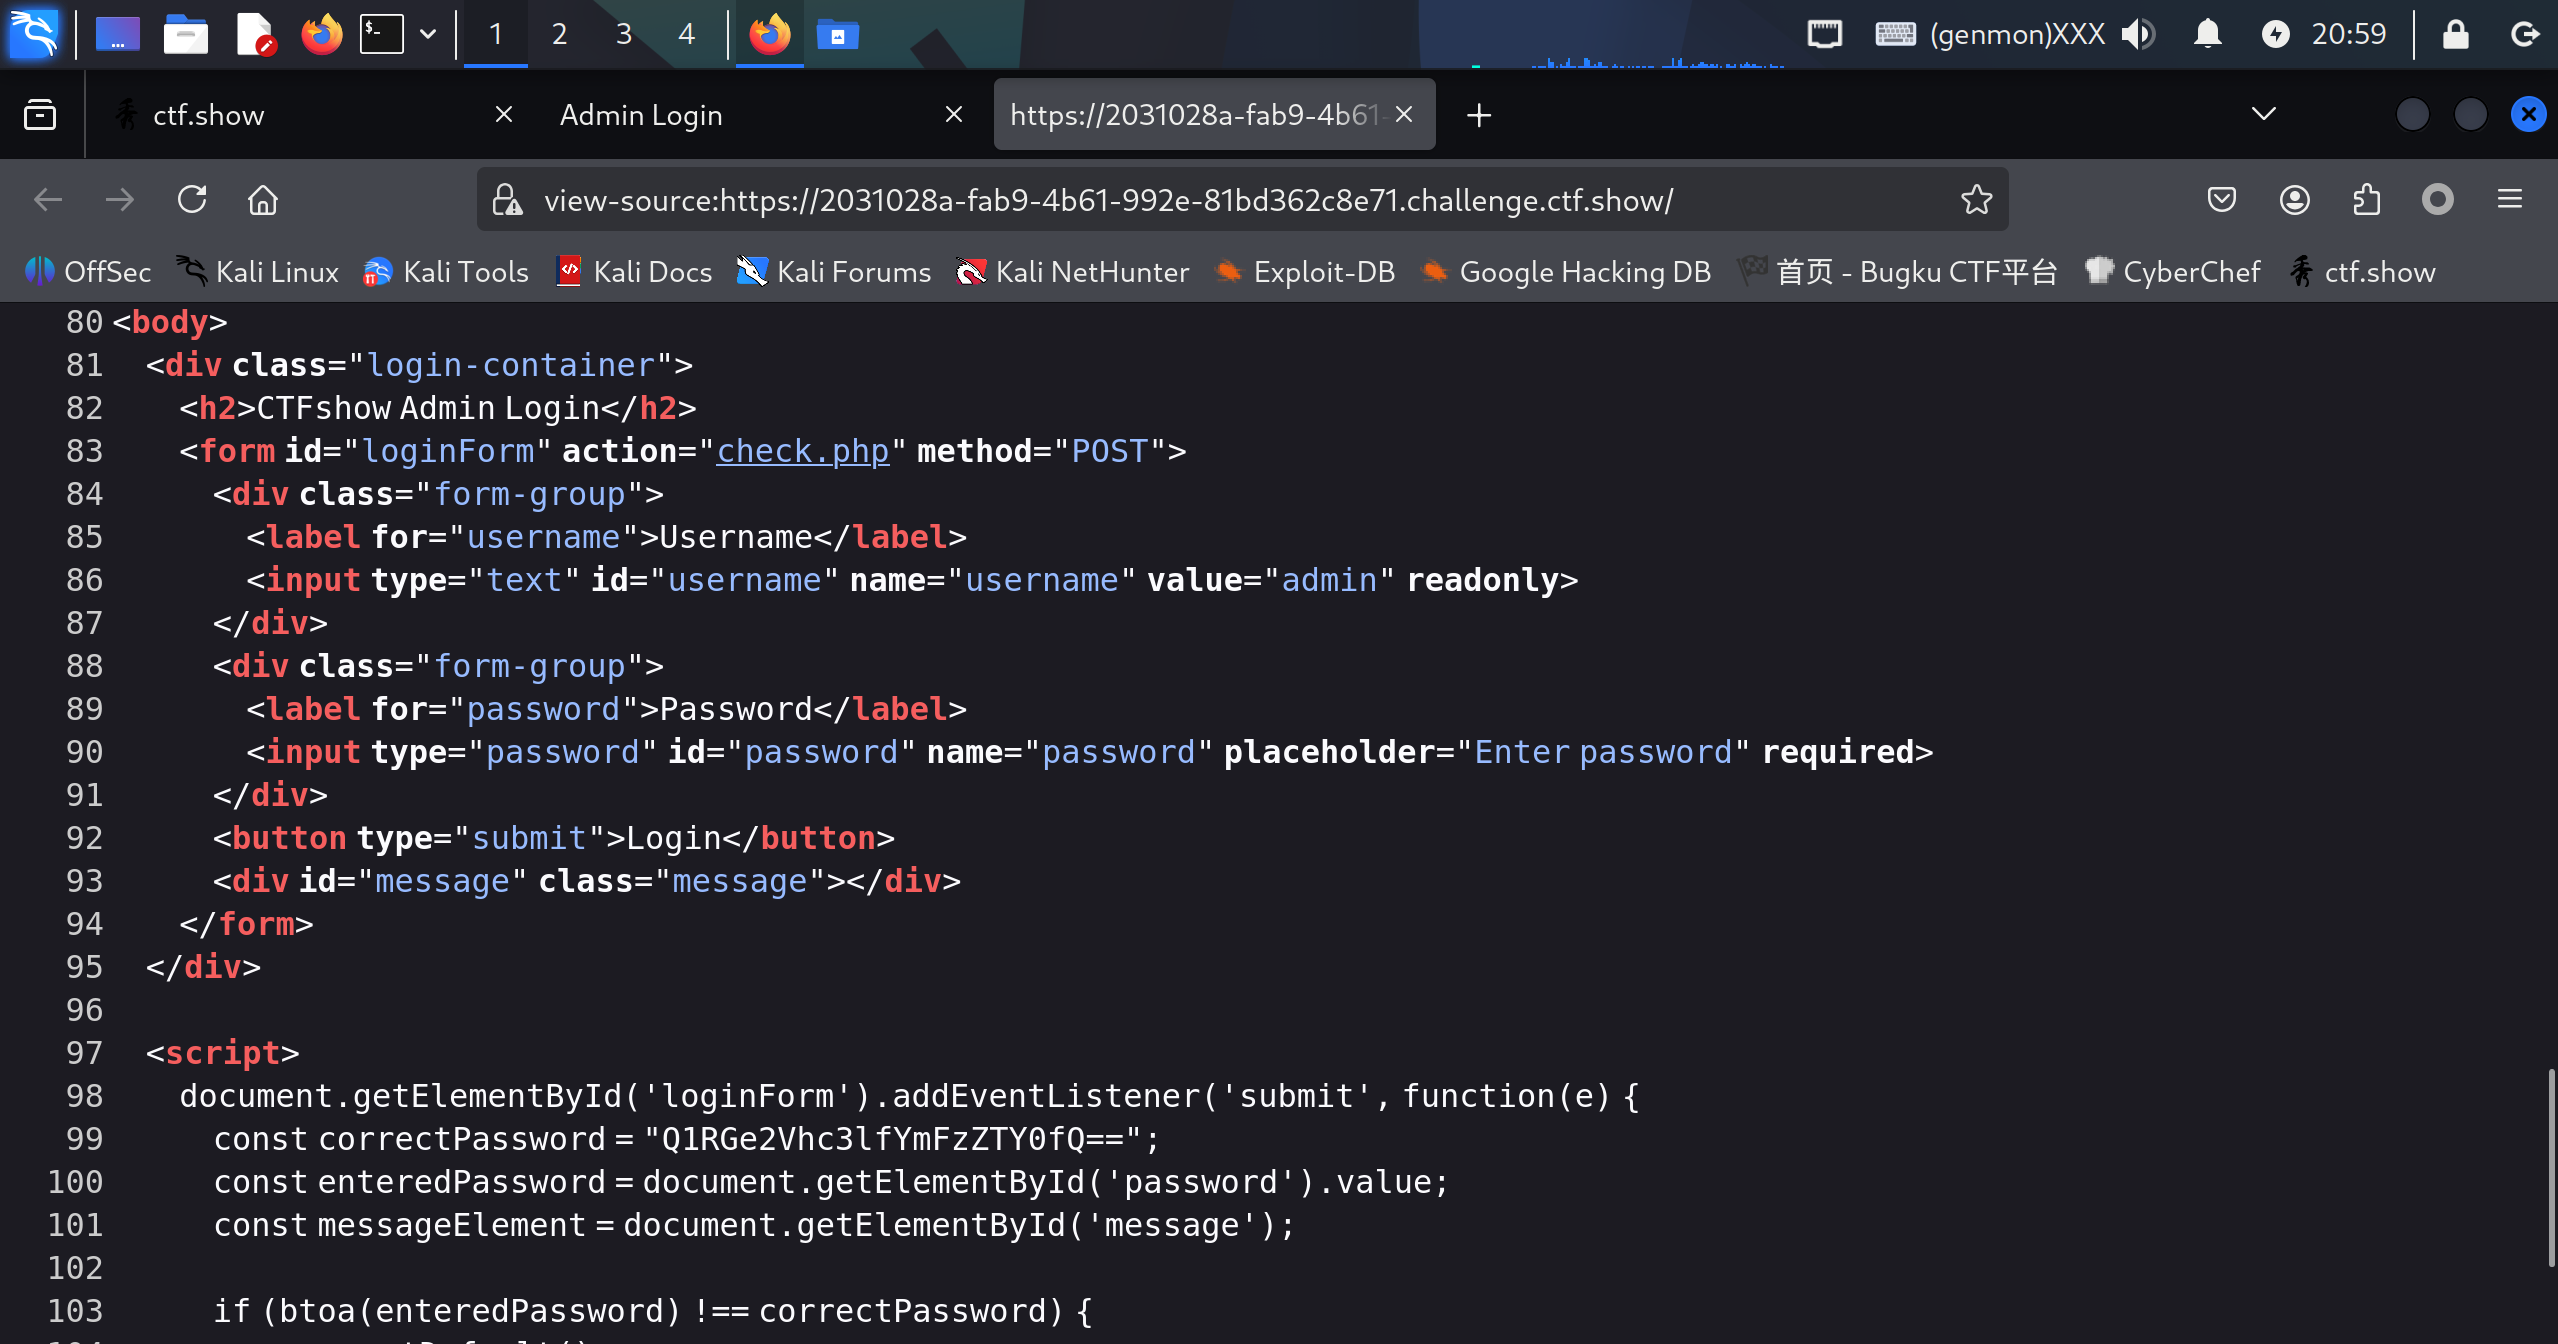Viewport: 2558px width, 1344px height.
Task: Expand the list all tabs chevron
Action: coord(2264,114)
